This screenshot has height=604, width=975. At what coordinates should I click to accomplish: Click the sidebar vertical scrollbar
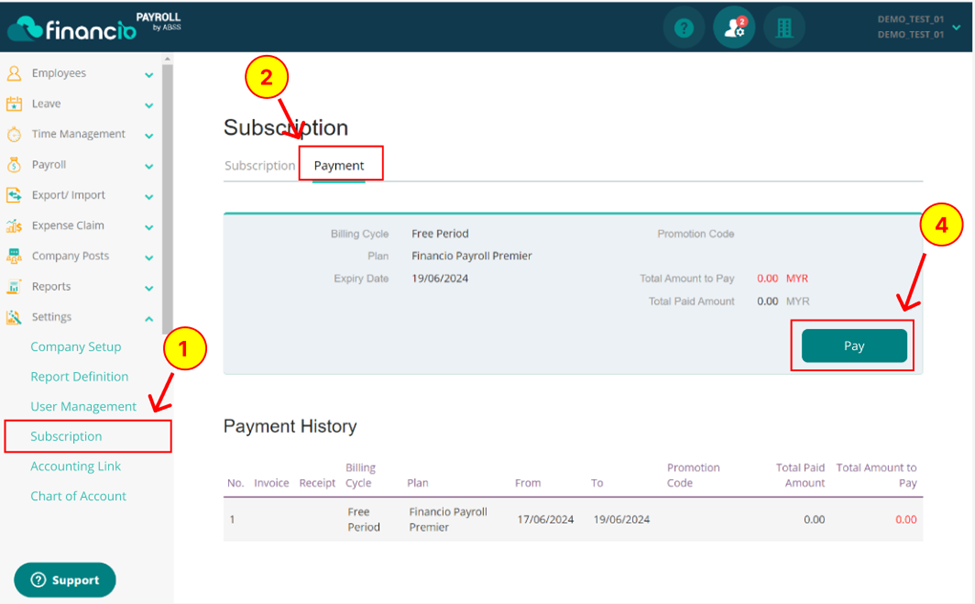click(167, 199)
